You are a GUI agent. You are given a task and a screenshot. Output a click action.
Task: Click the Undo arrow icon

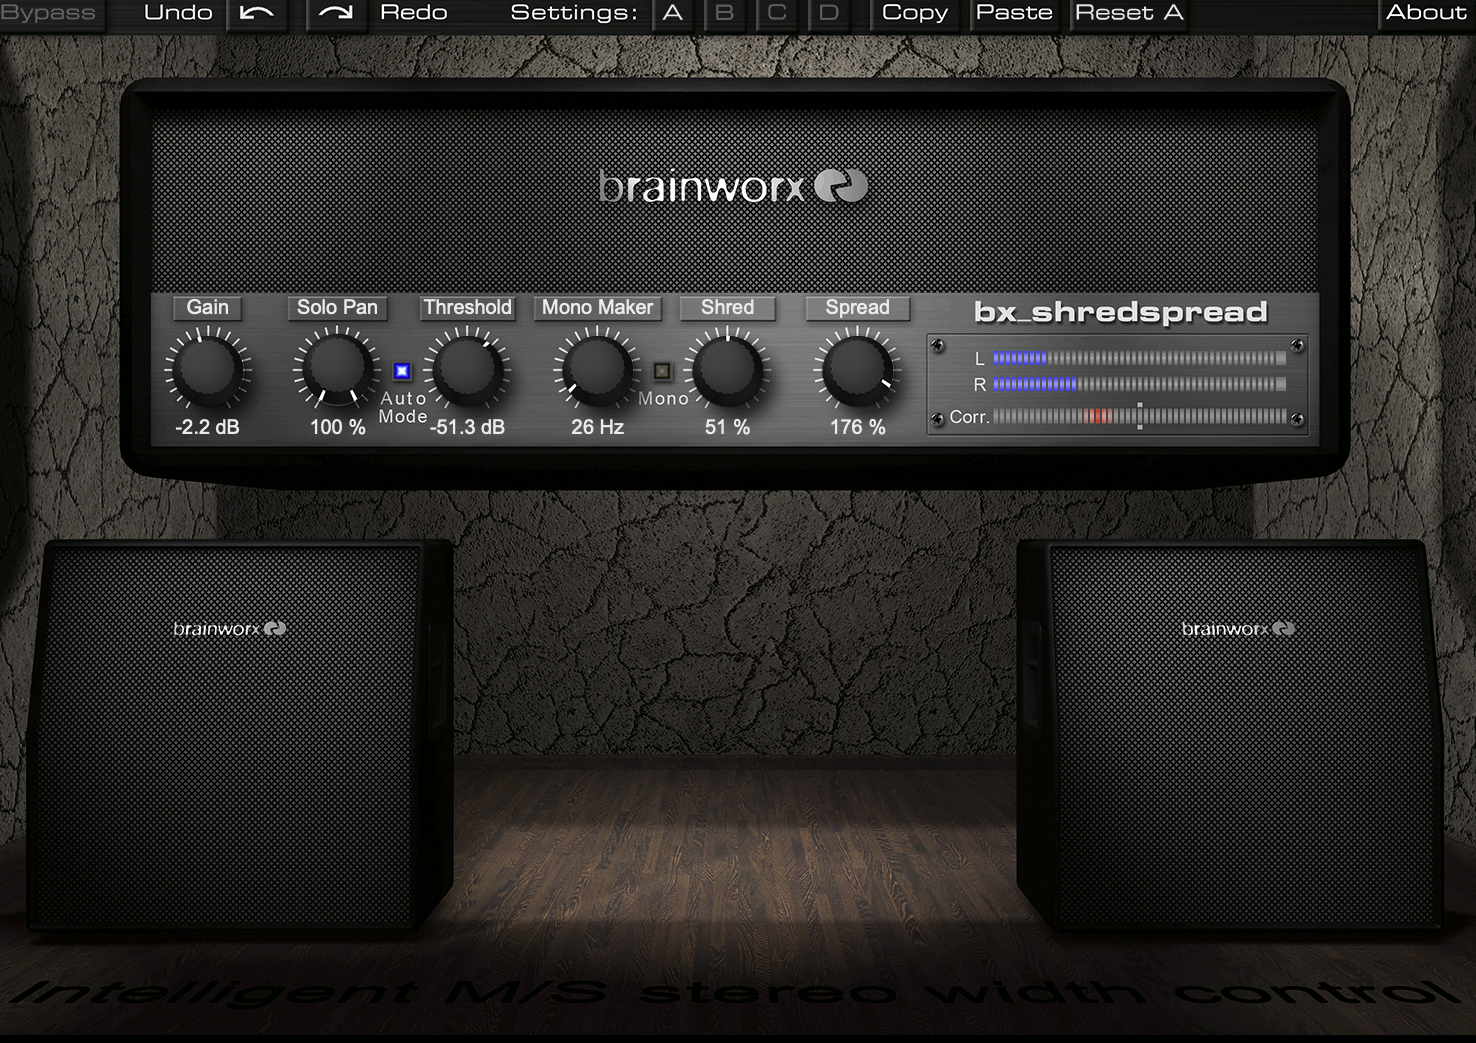click(257, 13)
